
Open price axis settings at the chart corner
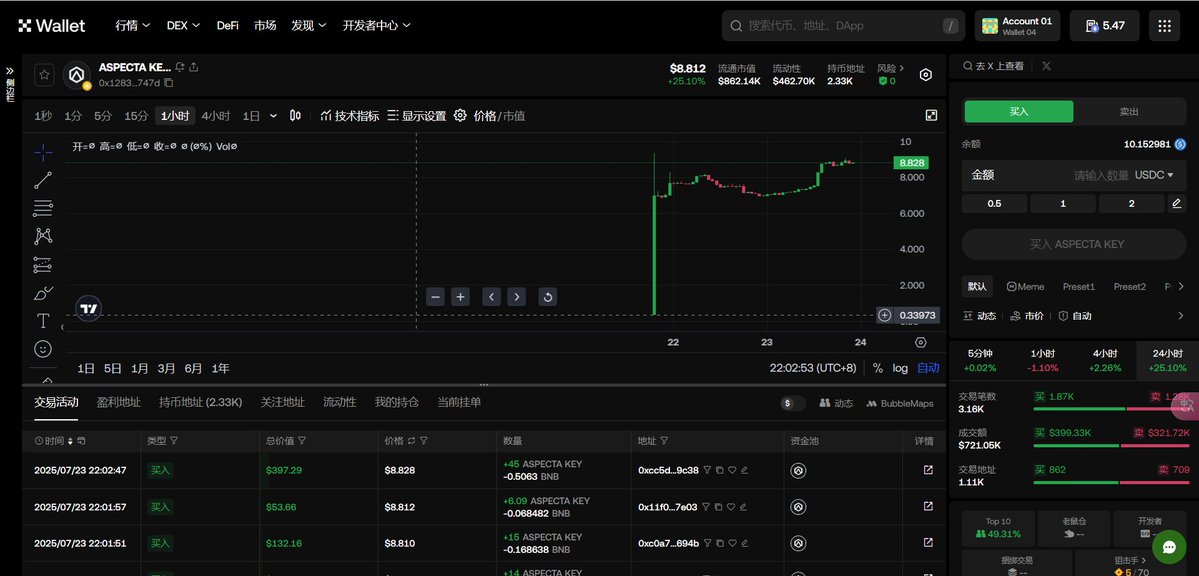coord(921,342)
